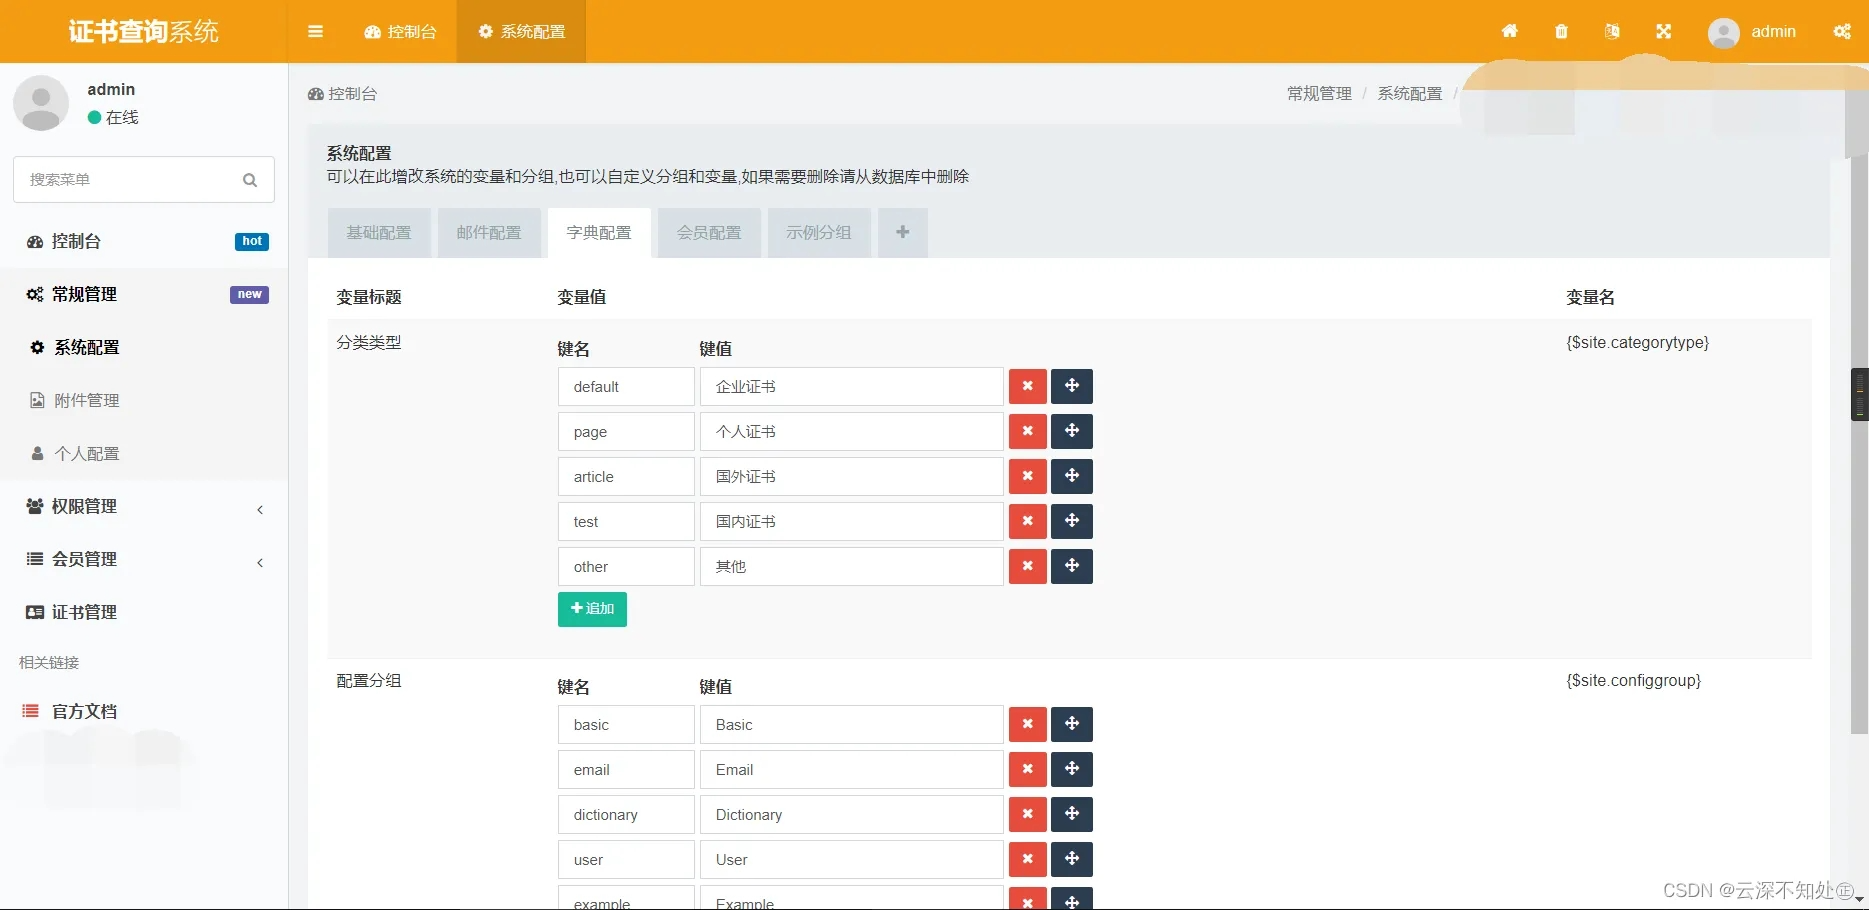The image size is (1869, 910).
Task: Click move handle for other row
Action: tap(1072, 566)
